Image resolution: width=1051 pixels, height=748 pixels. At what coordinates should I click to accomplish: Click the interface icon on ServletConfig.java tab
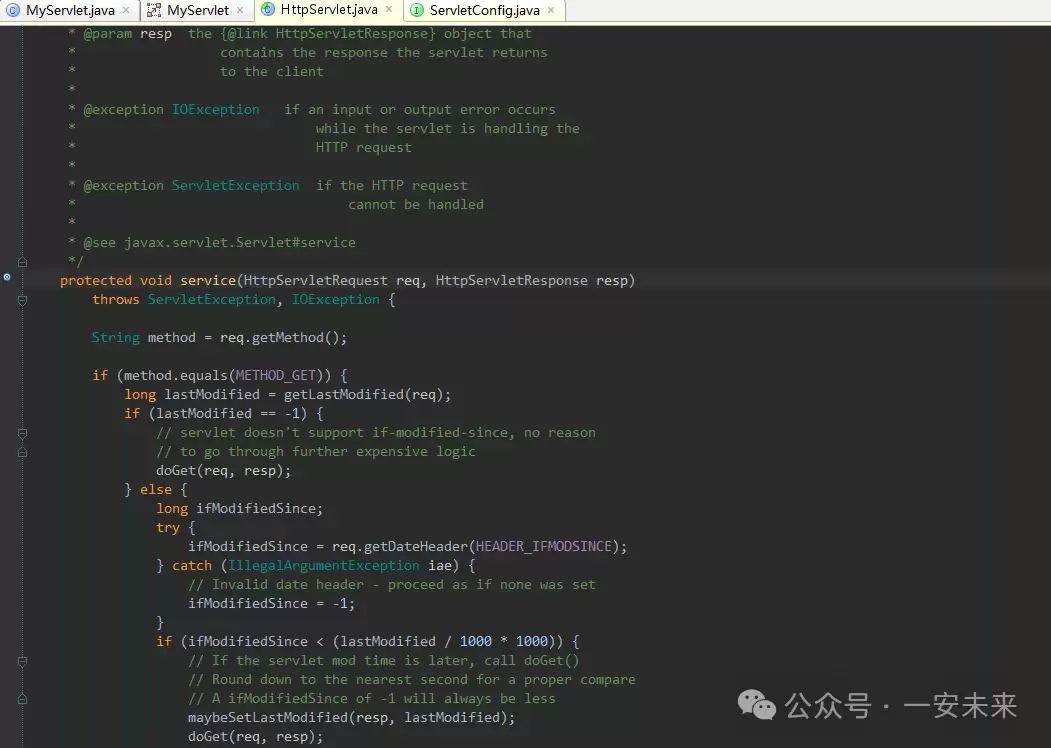coord(417,11)
